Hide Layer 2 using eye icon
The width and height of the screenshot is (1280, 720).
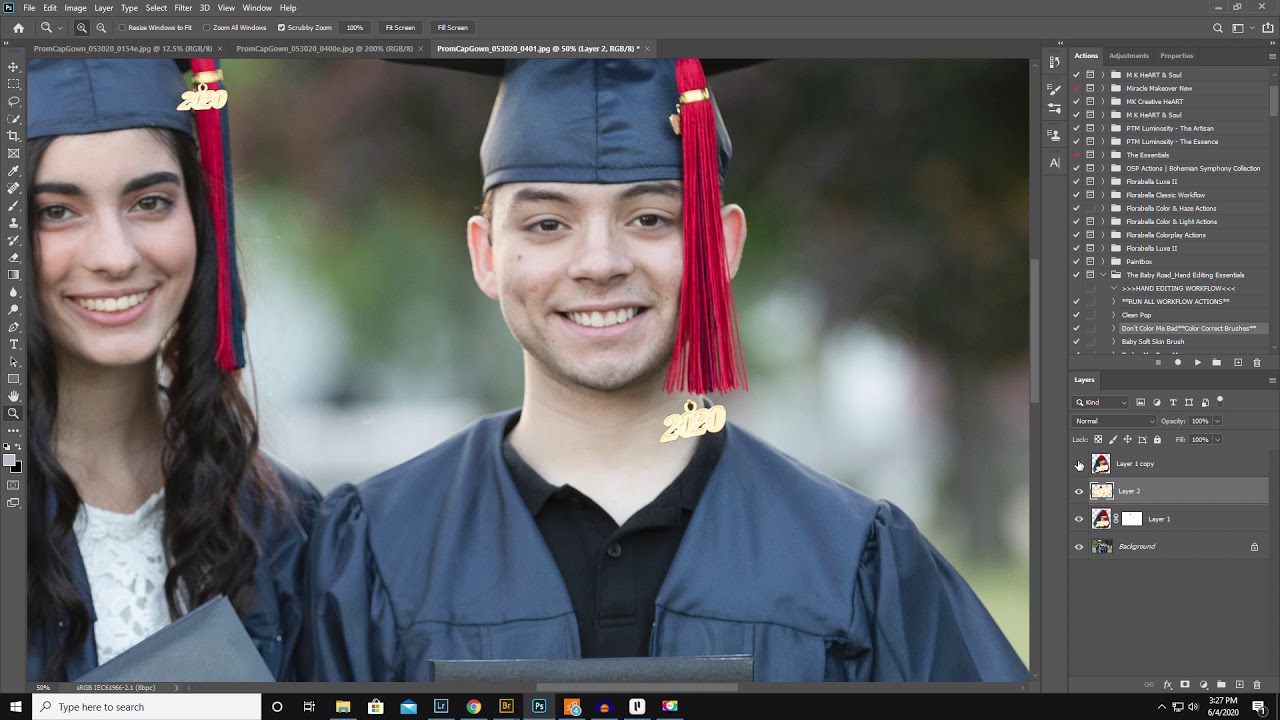tap(1079, 491)
